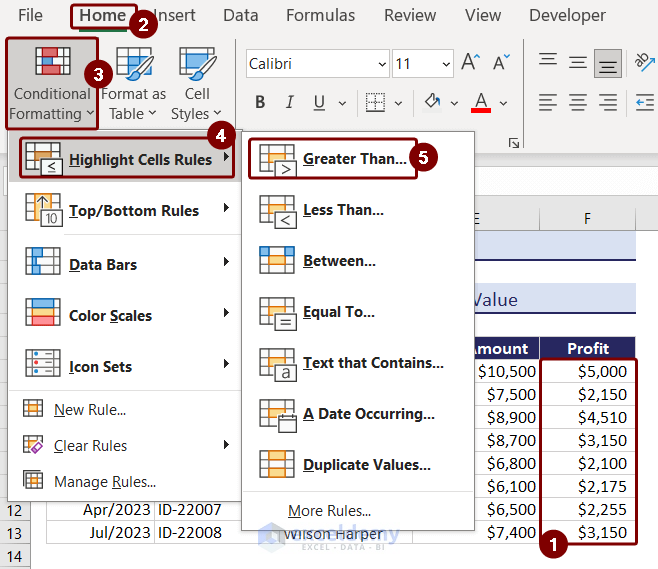Select row 13 header
Image resolution: width=658 pixels, height=569 pixels.
[x=15, y=533]
